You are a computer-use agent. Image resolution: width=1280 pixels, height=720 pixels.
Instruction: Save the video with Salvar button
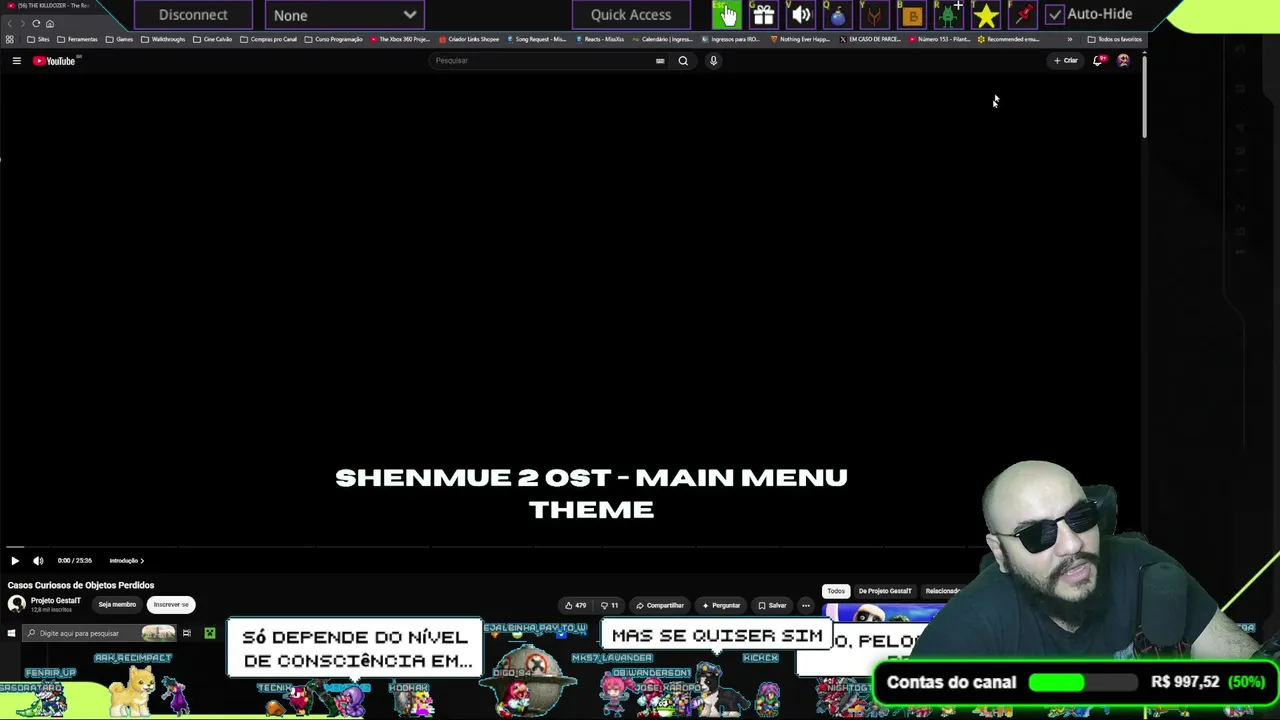(x=772, y=605)
